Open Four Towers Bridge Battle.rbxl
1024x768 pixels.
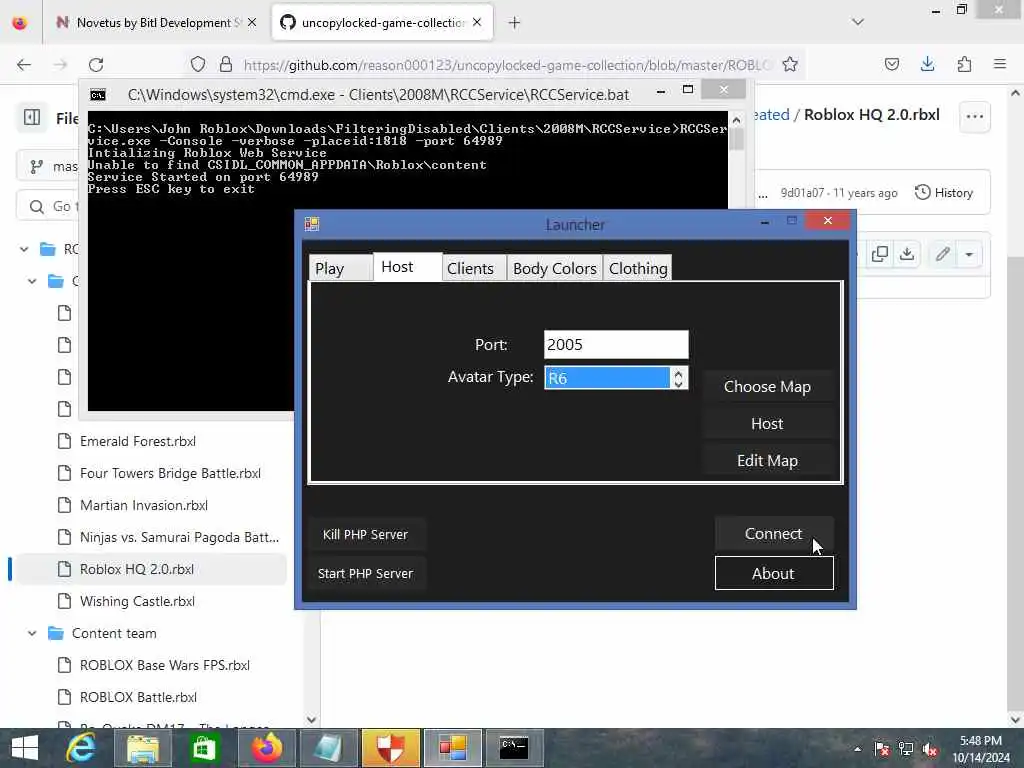point(170,473)
